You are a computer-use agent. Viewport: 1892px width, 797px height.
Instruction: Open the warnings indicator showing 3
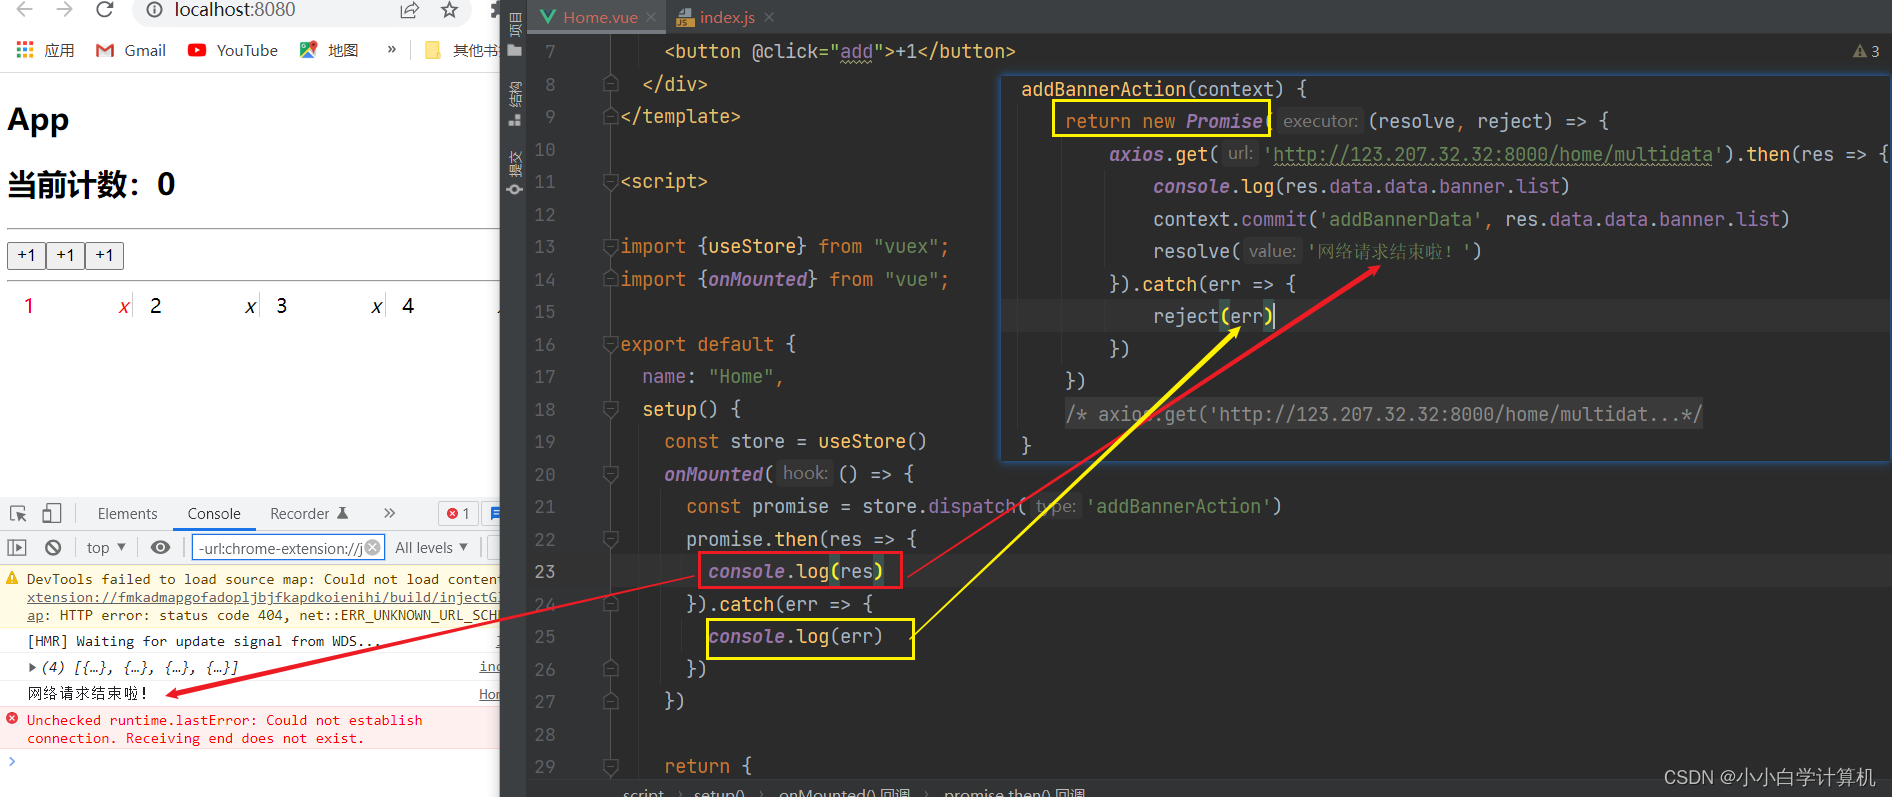1866,51
